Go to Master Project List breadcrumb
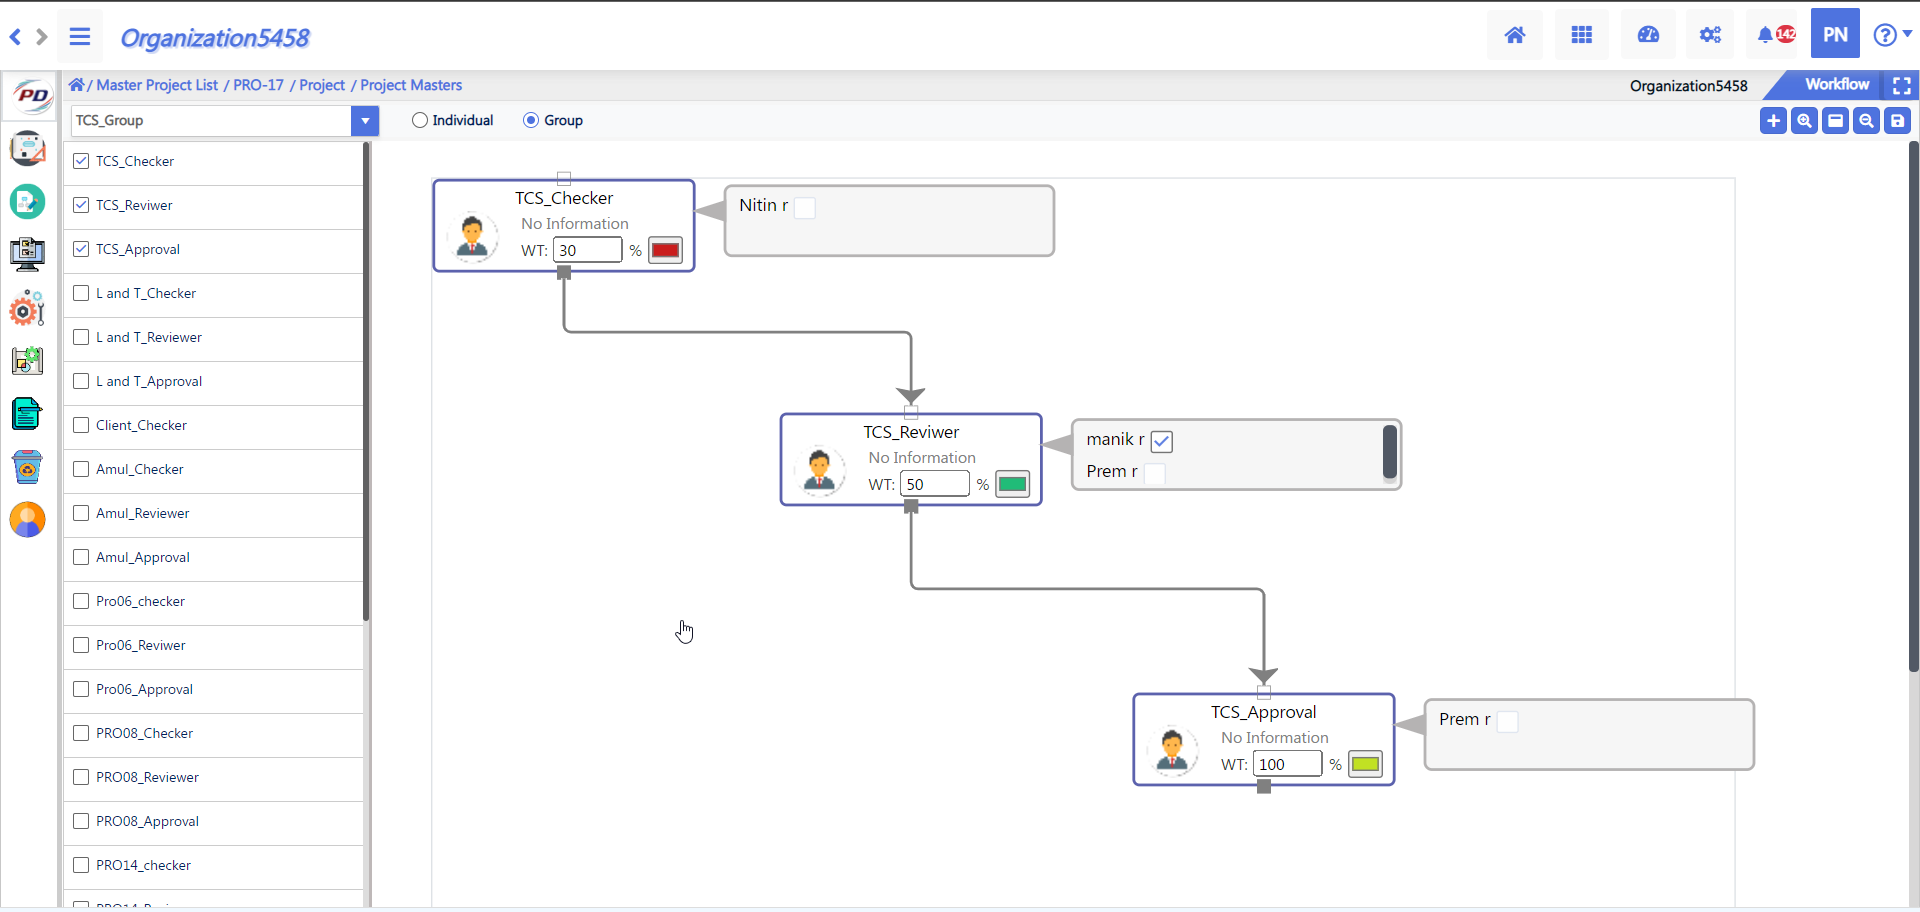Viewport: 1920px width, 912px height. [157, 85]
